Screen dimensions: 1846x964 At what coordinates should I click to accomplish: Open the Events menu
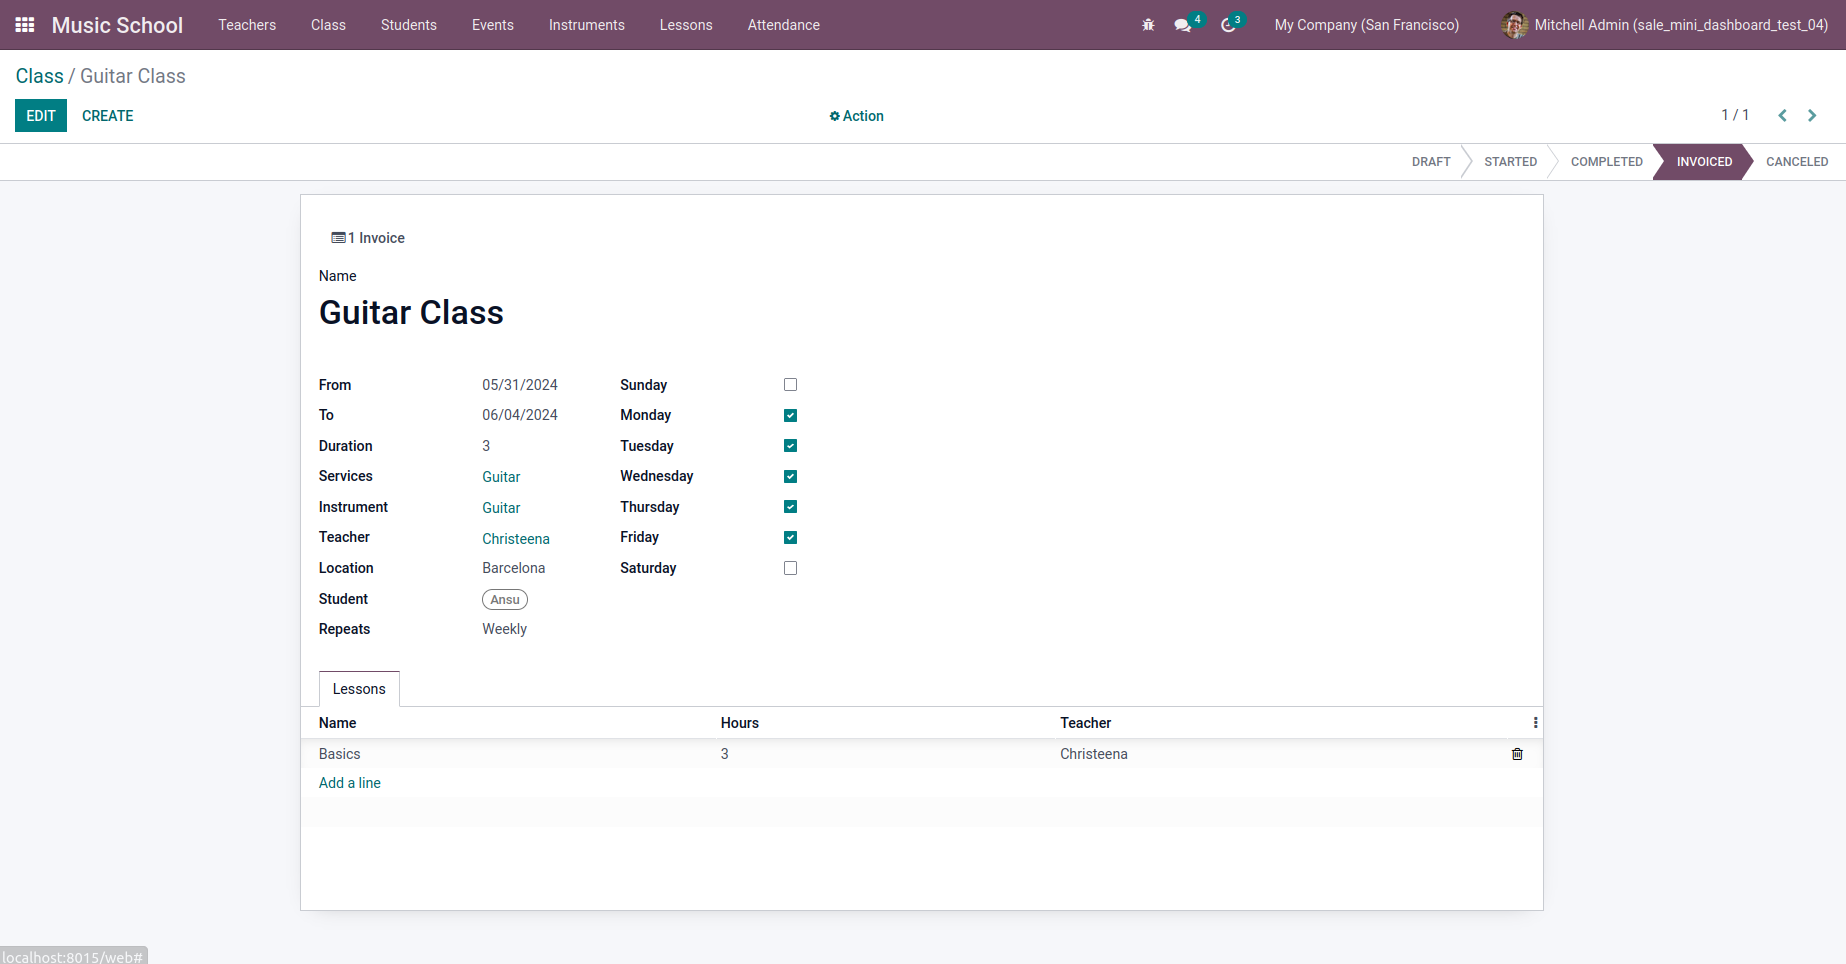click(493, 25)
